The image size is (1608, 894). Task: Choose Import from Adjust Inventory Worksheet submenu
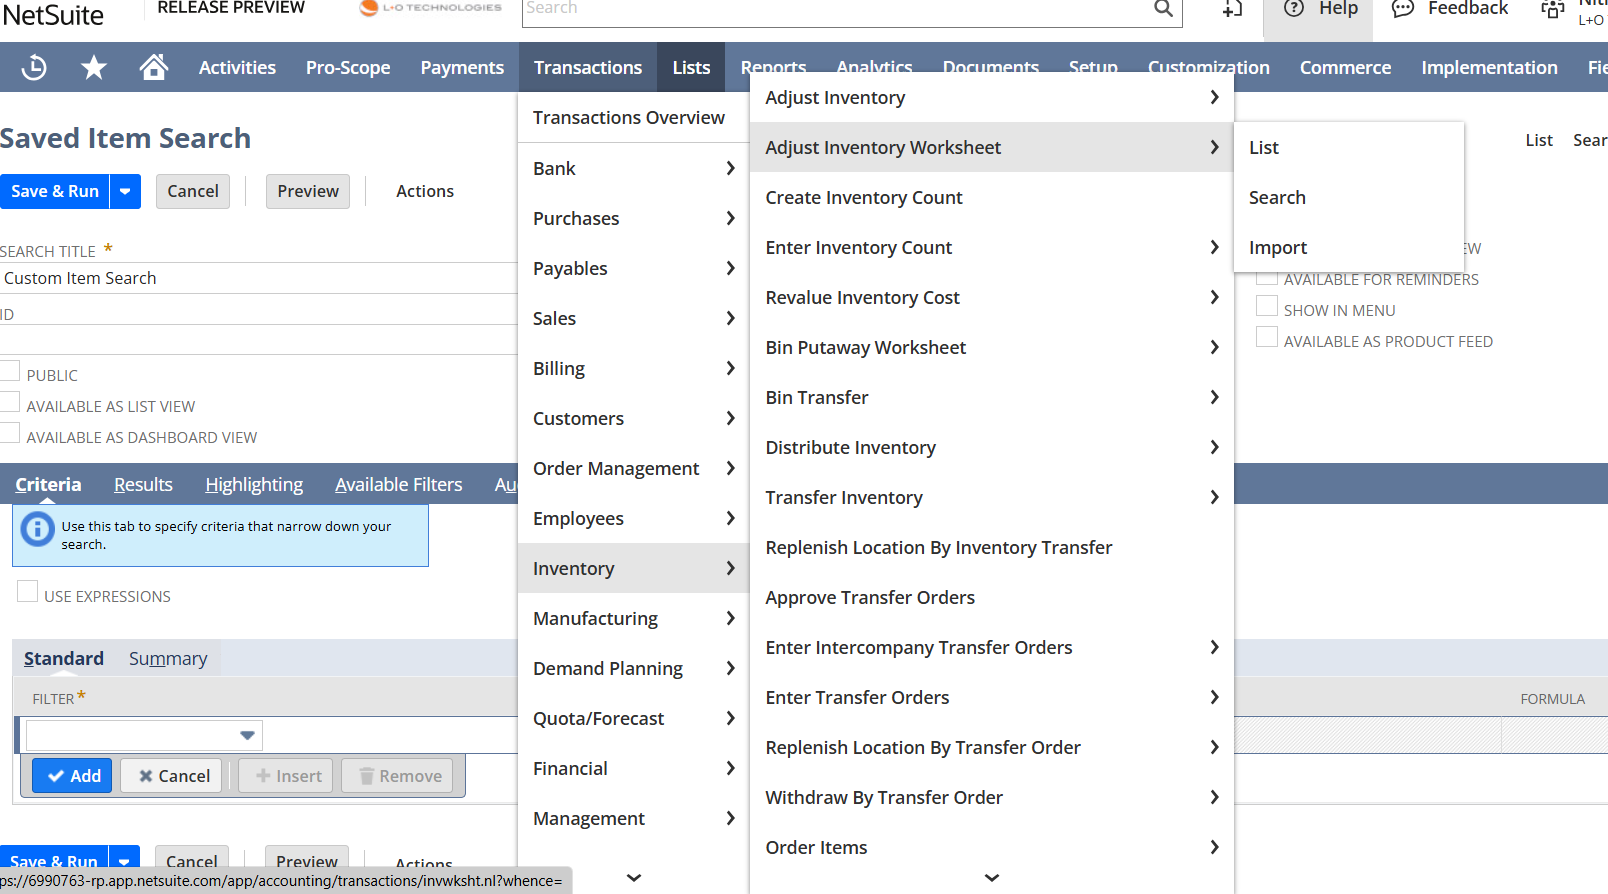(1278, 248)
